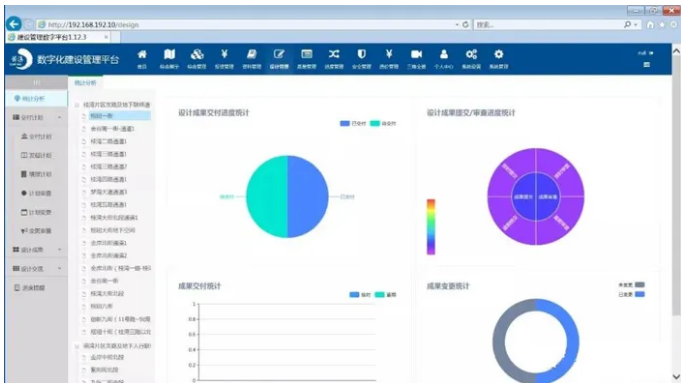The width and height of the screenshot is (688, 391).
Task: Open the sidebar item with the solid circle icon
Action: (x=36, y=193)
